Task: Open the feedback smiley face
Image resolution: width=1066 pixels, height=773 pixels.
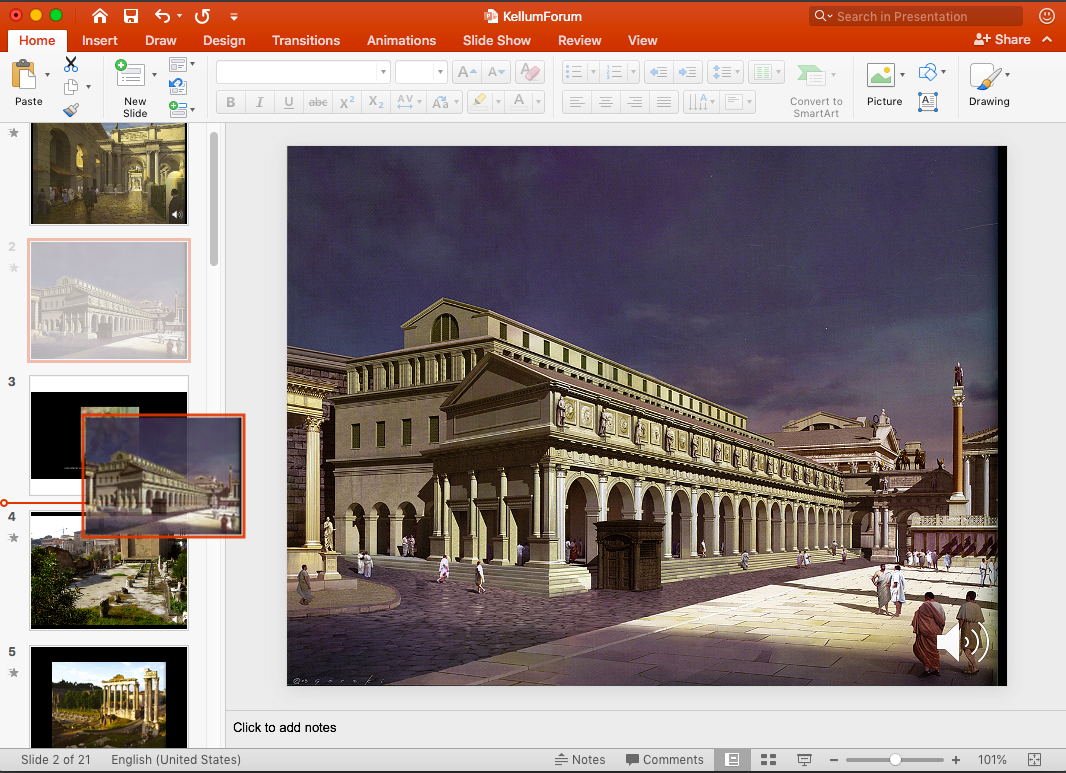Action: (x=1047, y=16)
